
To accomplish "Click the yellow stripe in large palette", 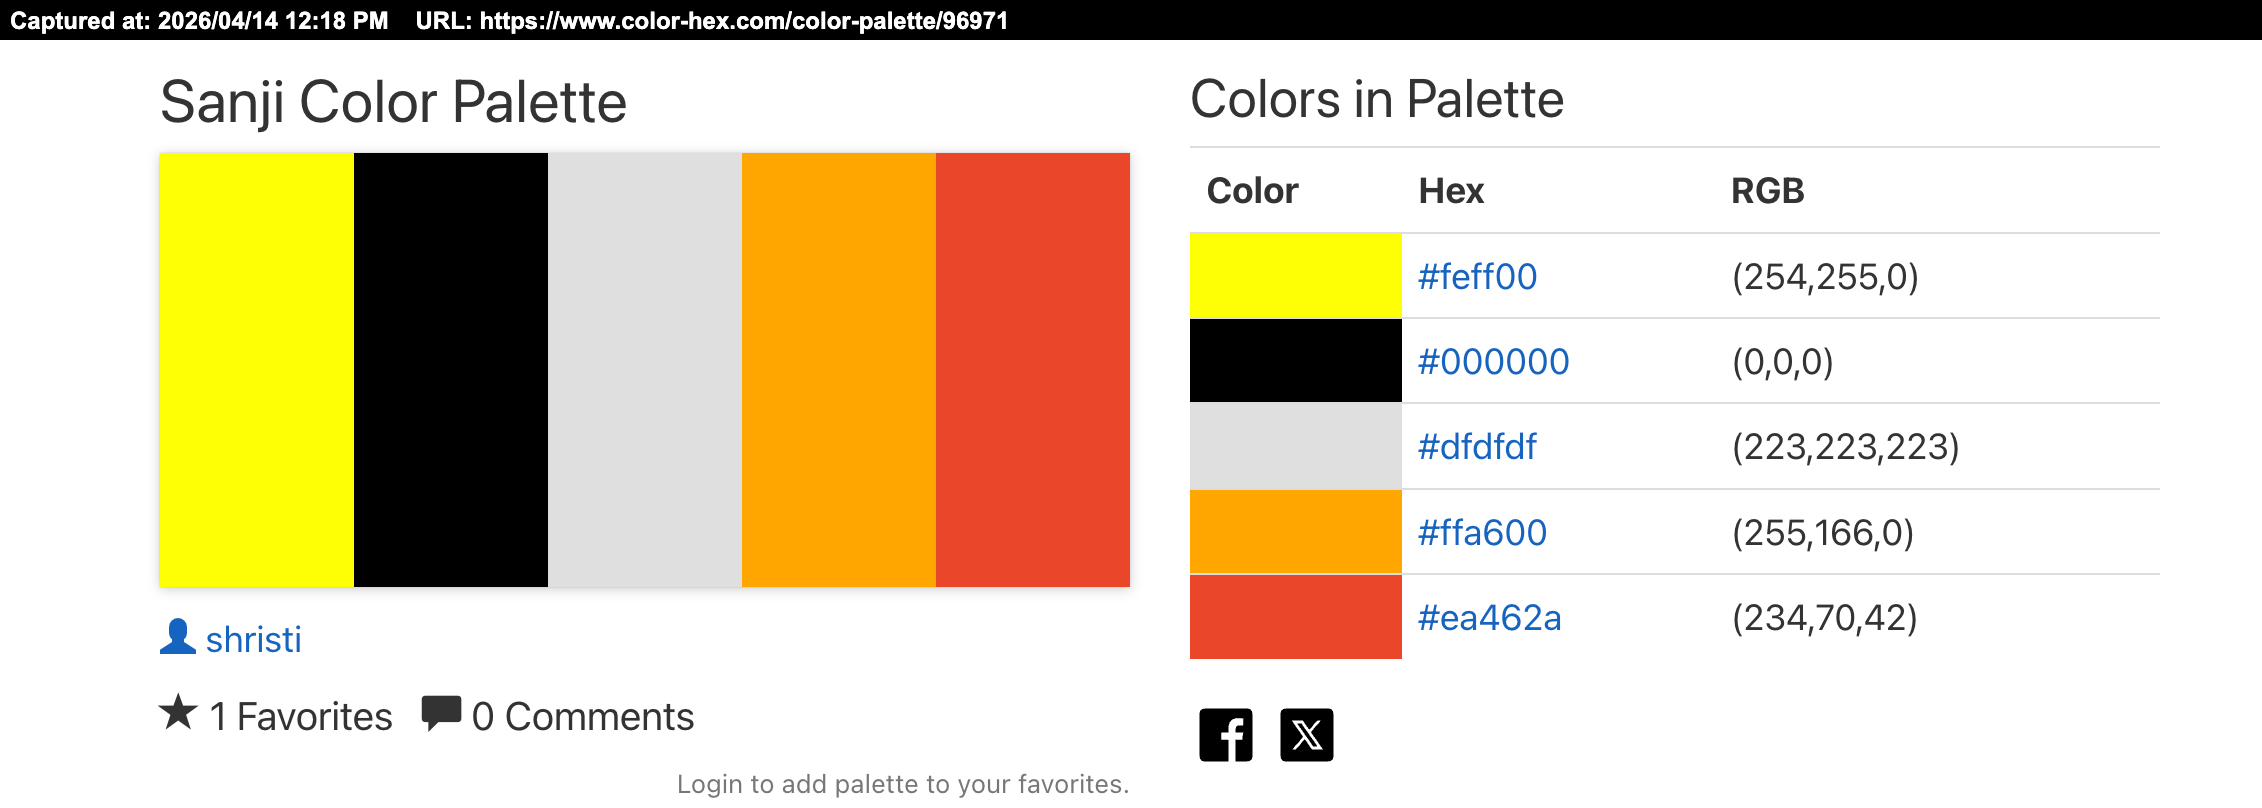I will (257, 370).
